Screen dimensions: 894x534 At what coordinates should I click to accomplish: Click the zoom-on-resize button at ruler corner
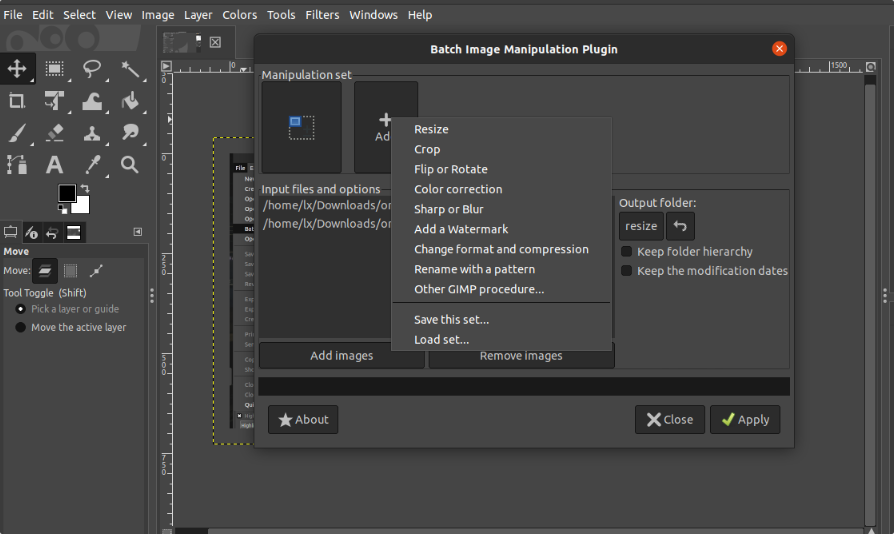click(871, 67)
